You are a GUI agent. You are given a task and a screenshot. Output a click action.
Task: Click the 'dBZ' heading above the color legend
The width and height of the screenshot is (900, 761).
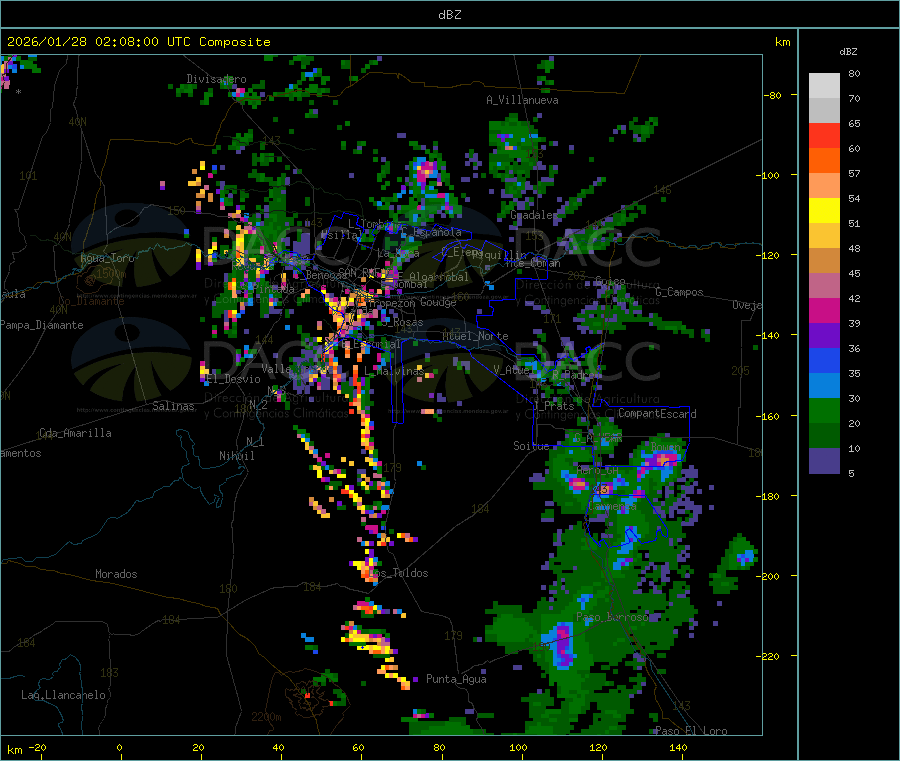point(848,52)
